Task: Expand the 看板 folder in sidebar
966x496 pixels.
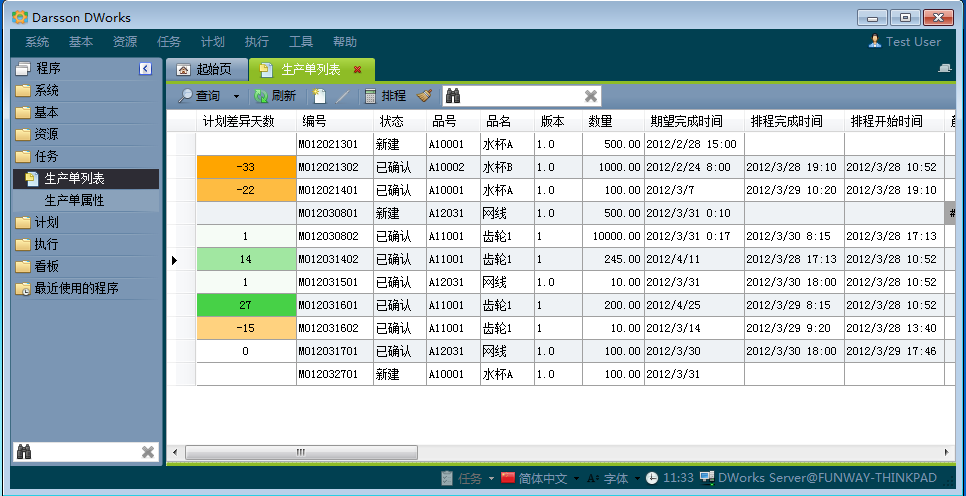Action: coord(46,266)
